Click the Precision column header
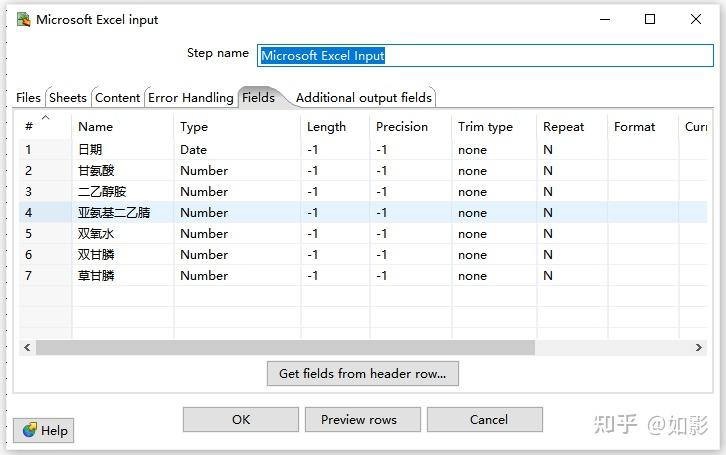Image resolution: width=726 pixels, height=455 pixels. 411,127
